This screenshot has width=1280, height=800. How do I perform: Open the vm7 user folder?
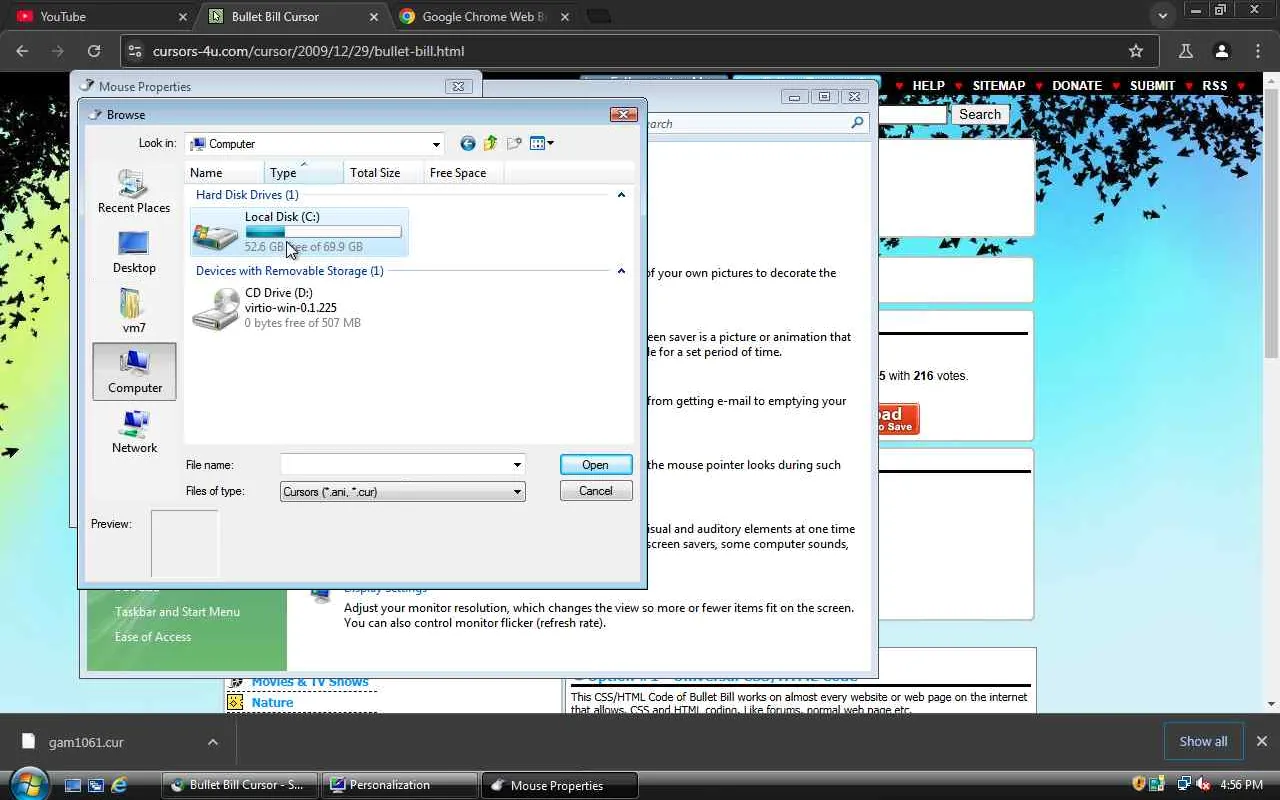click(x=134, y=311)
